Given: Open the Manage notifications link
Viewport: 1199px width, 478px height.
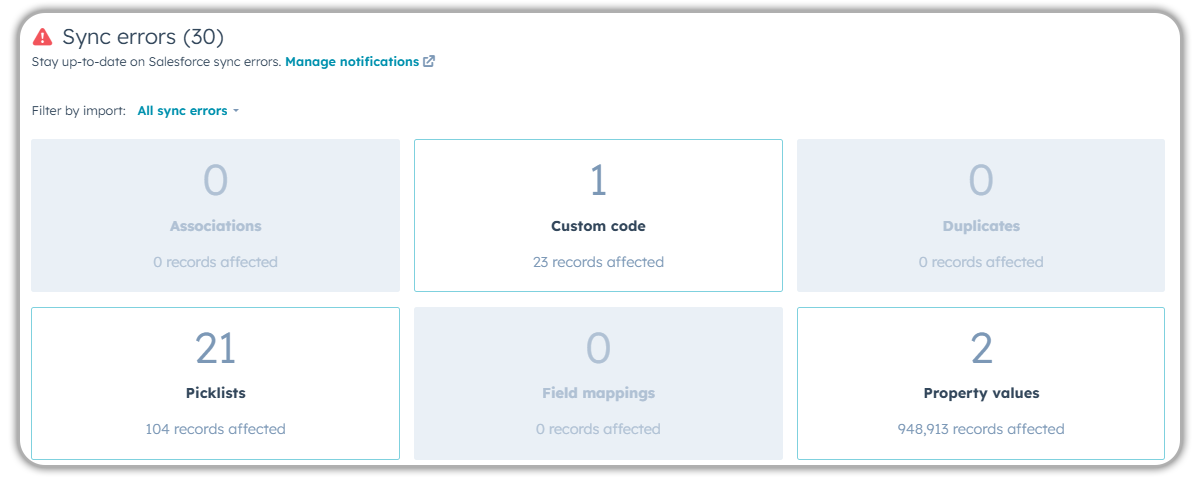Looking at the screenshot, I should click(x=352, y=62).
